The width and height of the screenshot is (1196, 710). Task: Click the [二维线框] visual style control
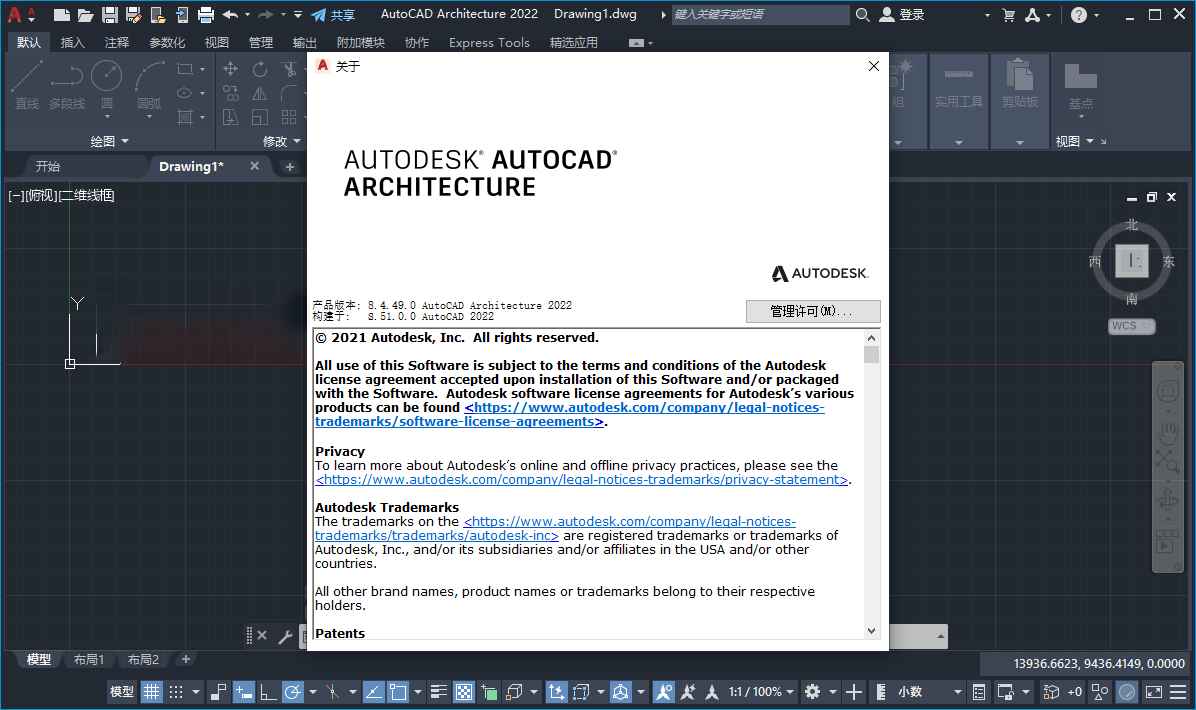click(87, 195)
